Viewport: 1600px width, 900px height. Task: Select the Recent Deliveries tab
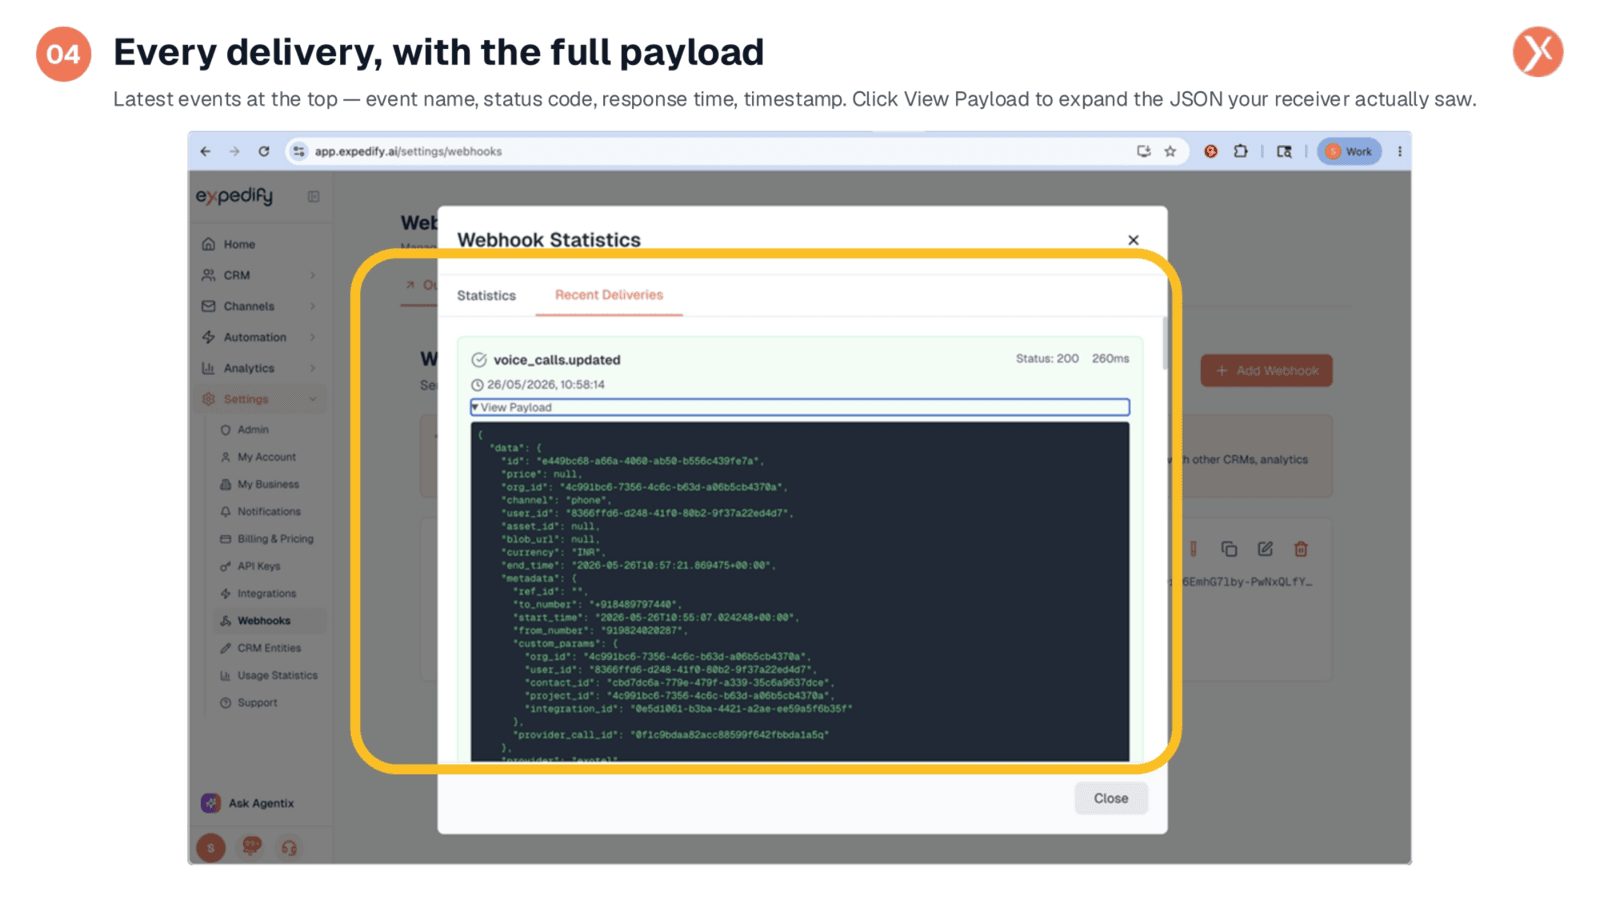[x=609, y=295]
